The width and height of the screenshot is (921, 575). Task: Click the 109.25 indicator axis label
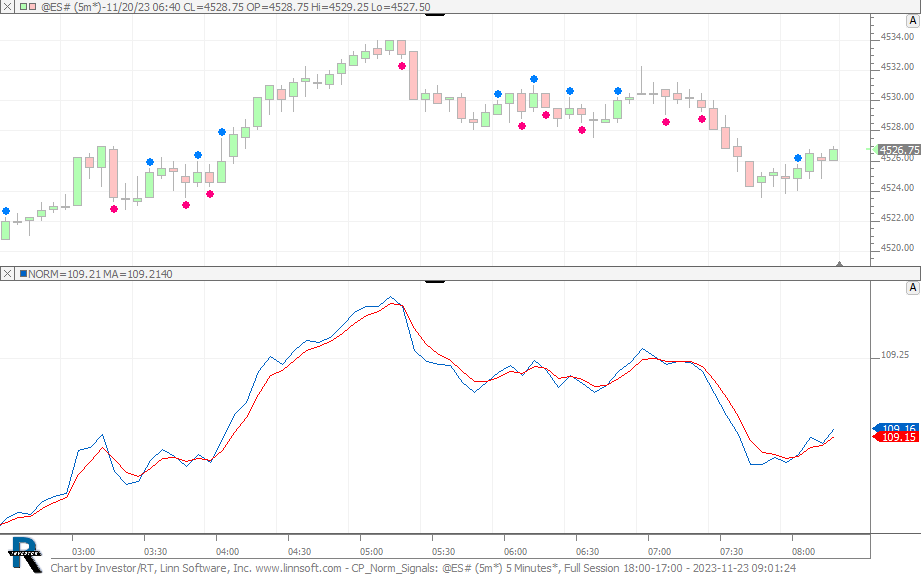tap(895, 355)
